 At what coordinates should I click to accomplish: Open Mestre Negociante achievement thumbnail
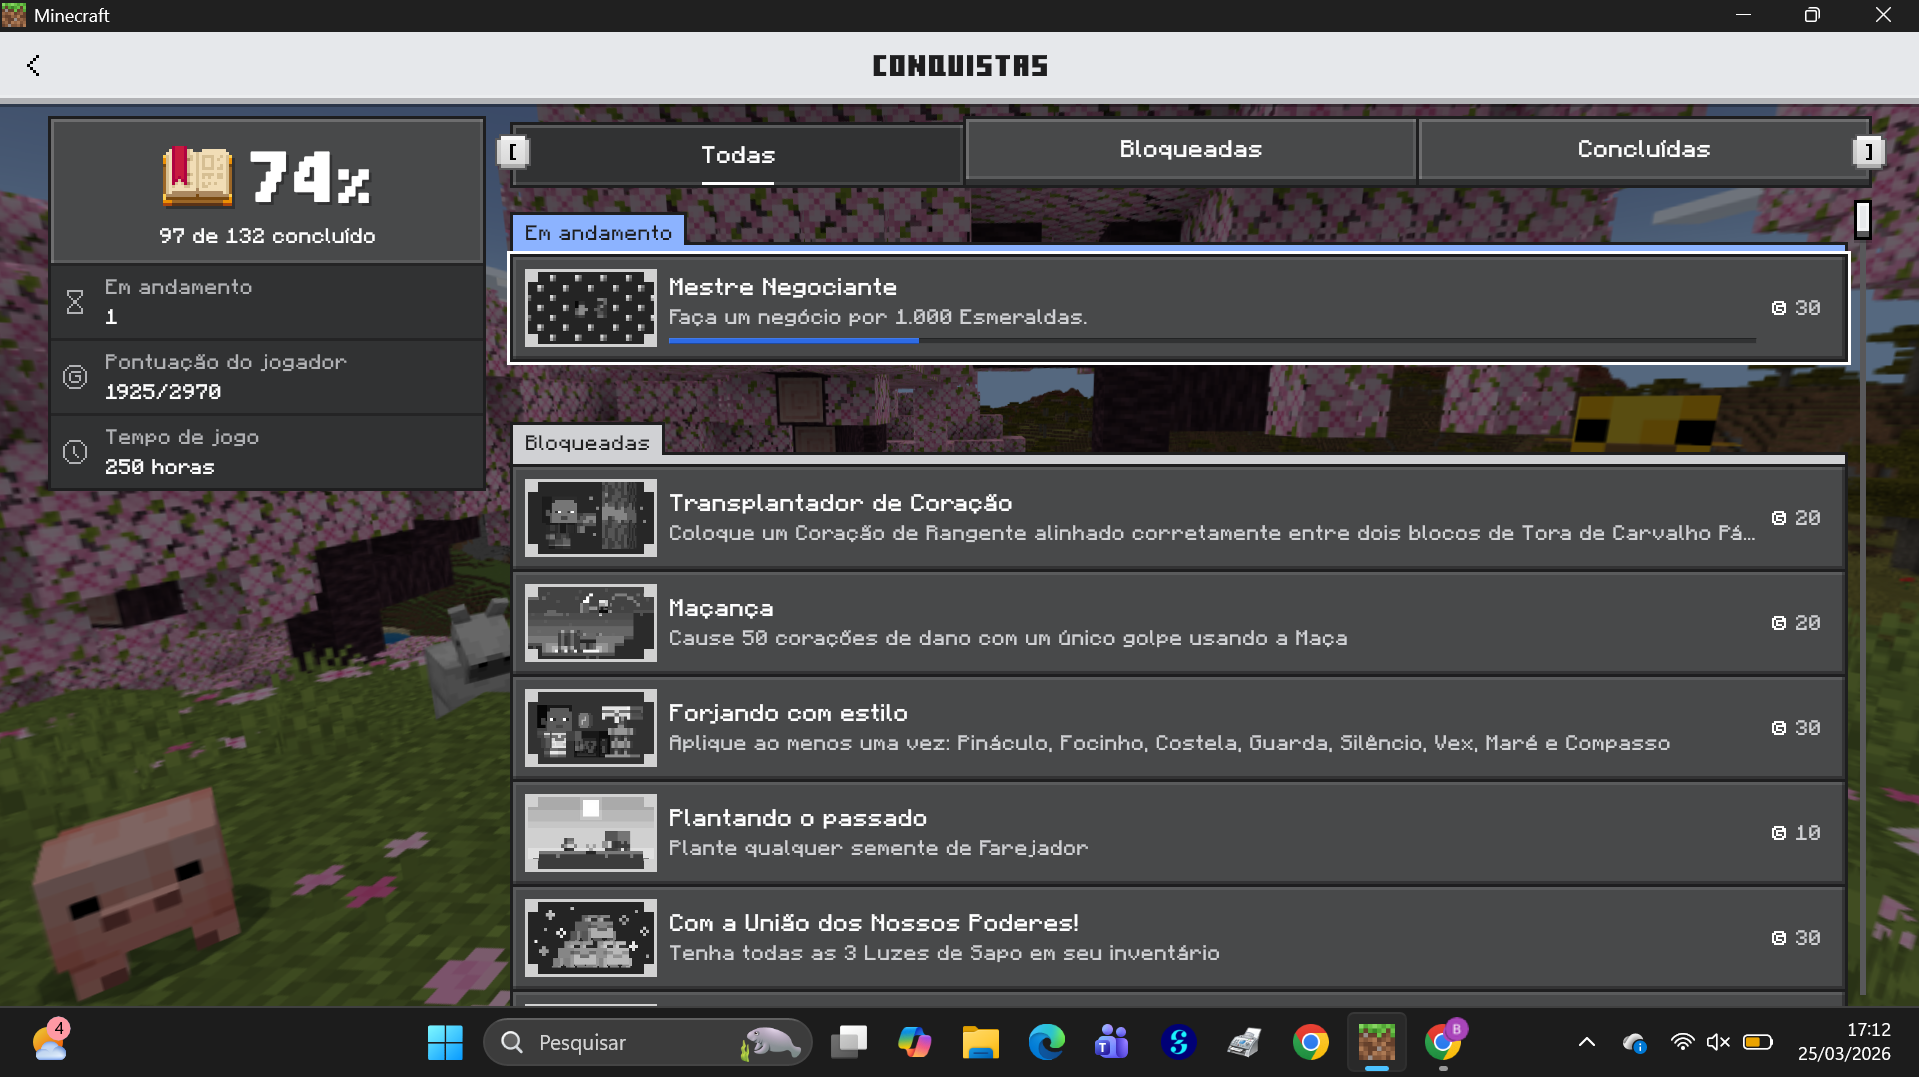click(x=591, y=308)
